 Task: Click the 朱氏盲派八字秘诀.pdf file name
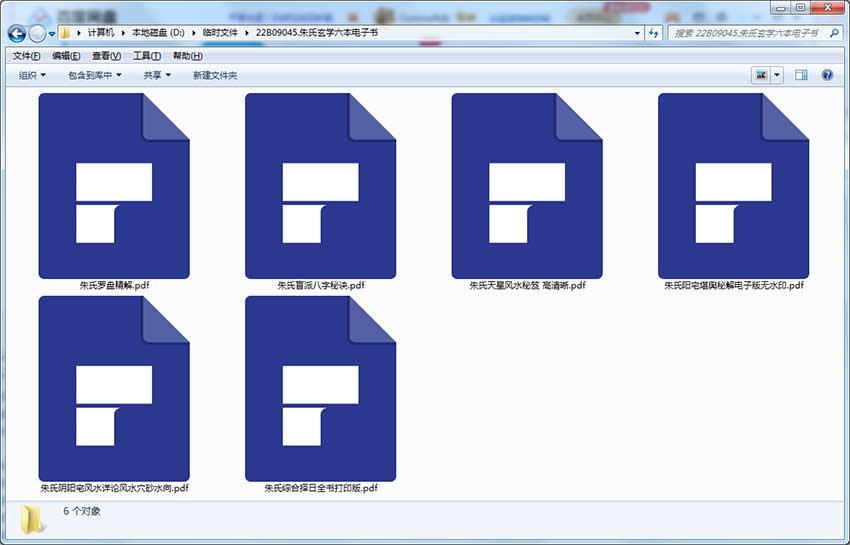[321, 285]
